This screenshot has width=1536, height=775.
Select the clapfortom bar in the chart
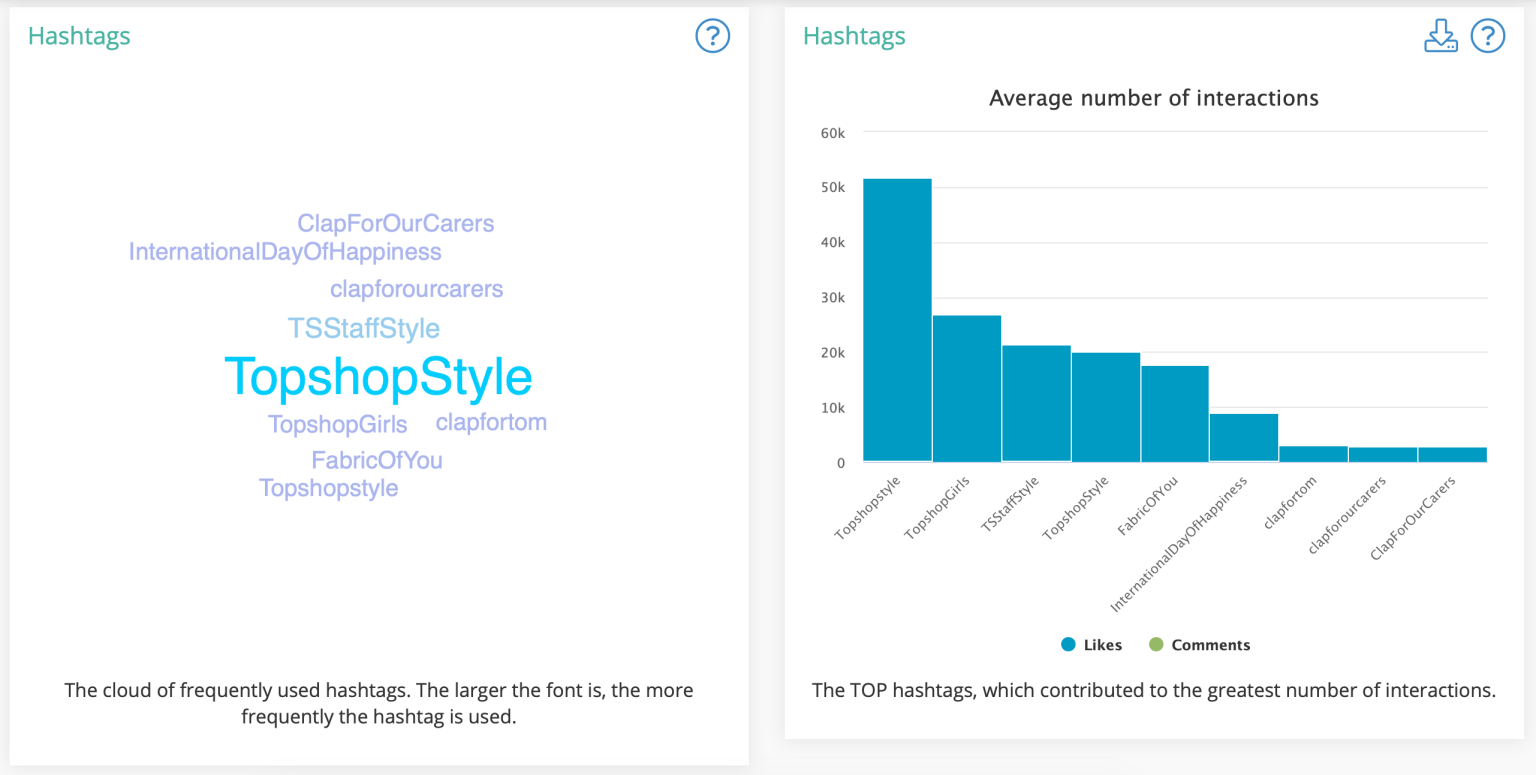click(x=1313, y=454)
